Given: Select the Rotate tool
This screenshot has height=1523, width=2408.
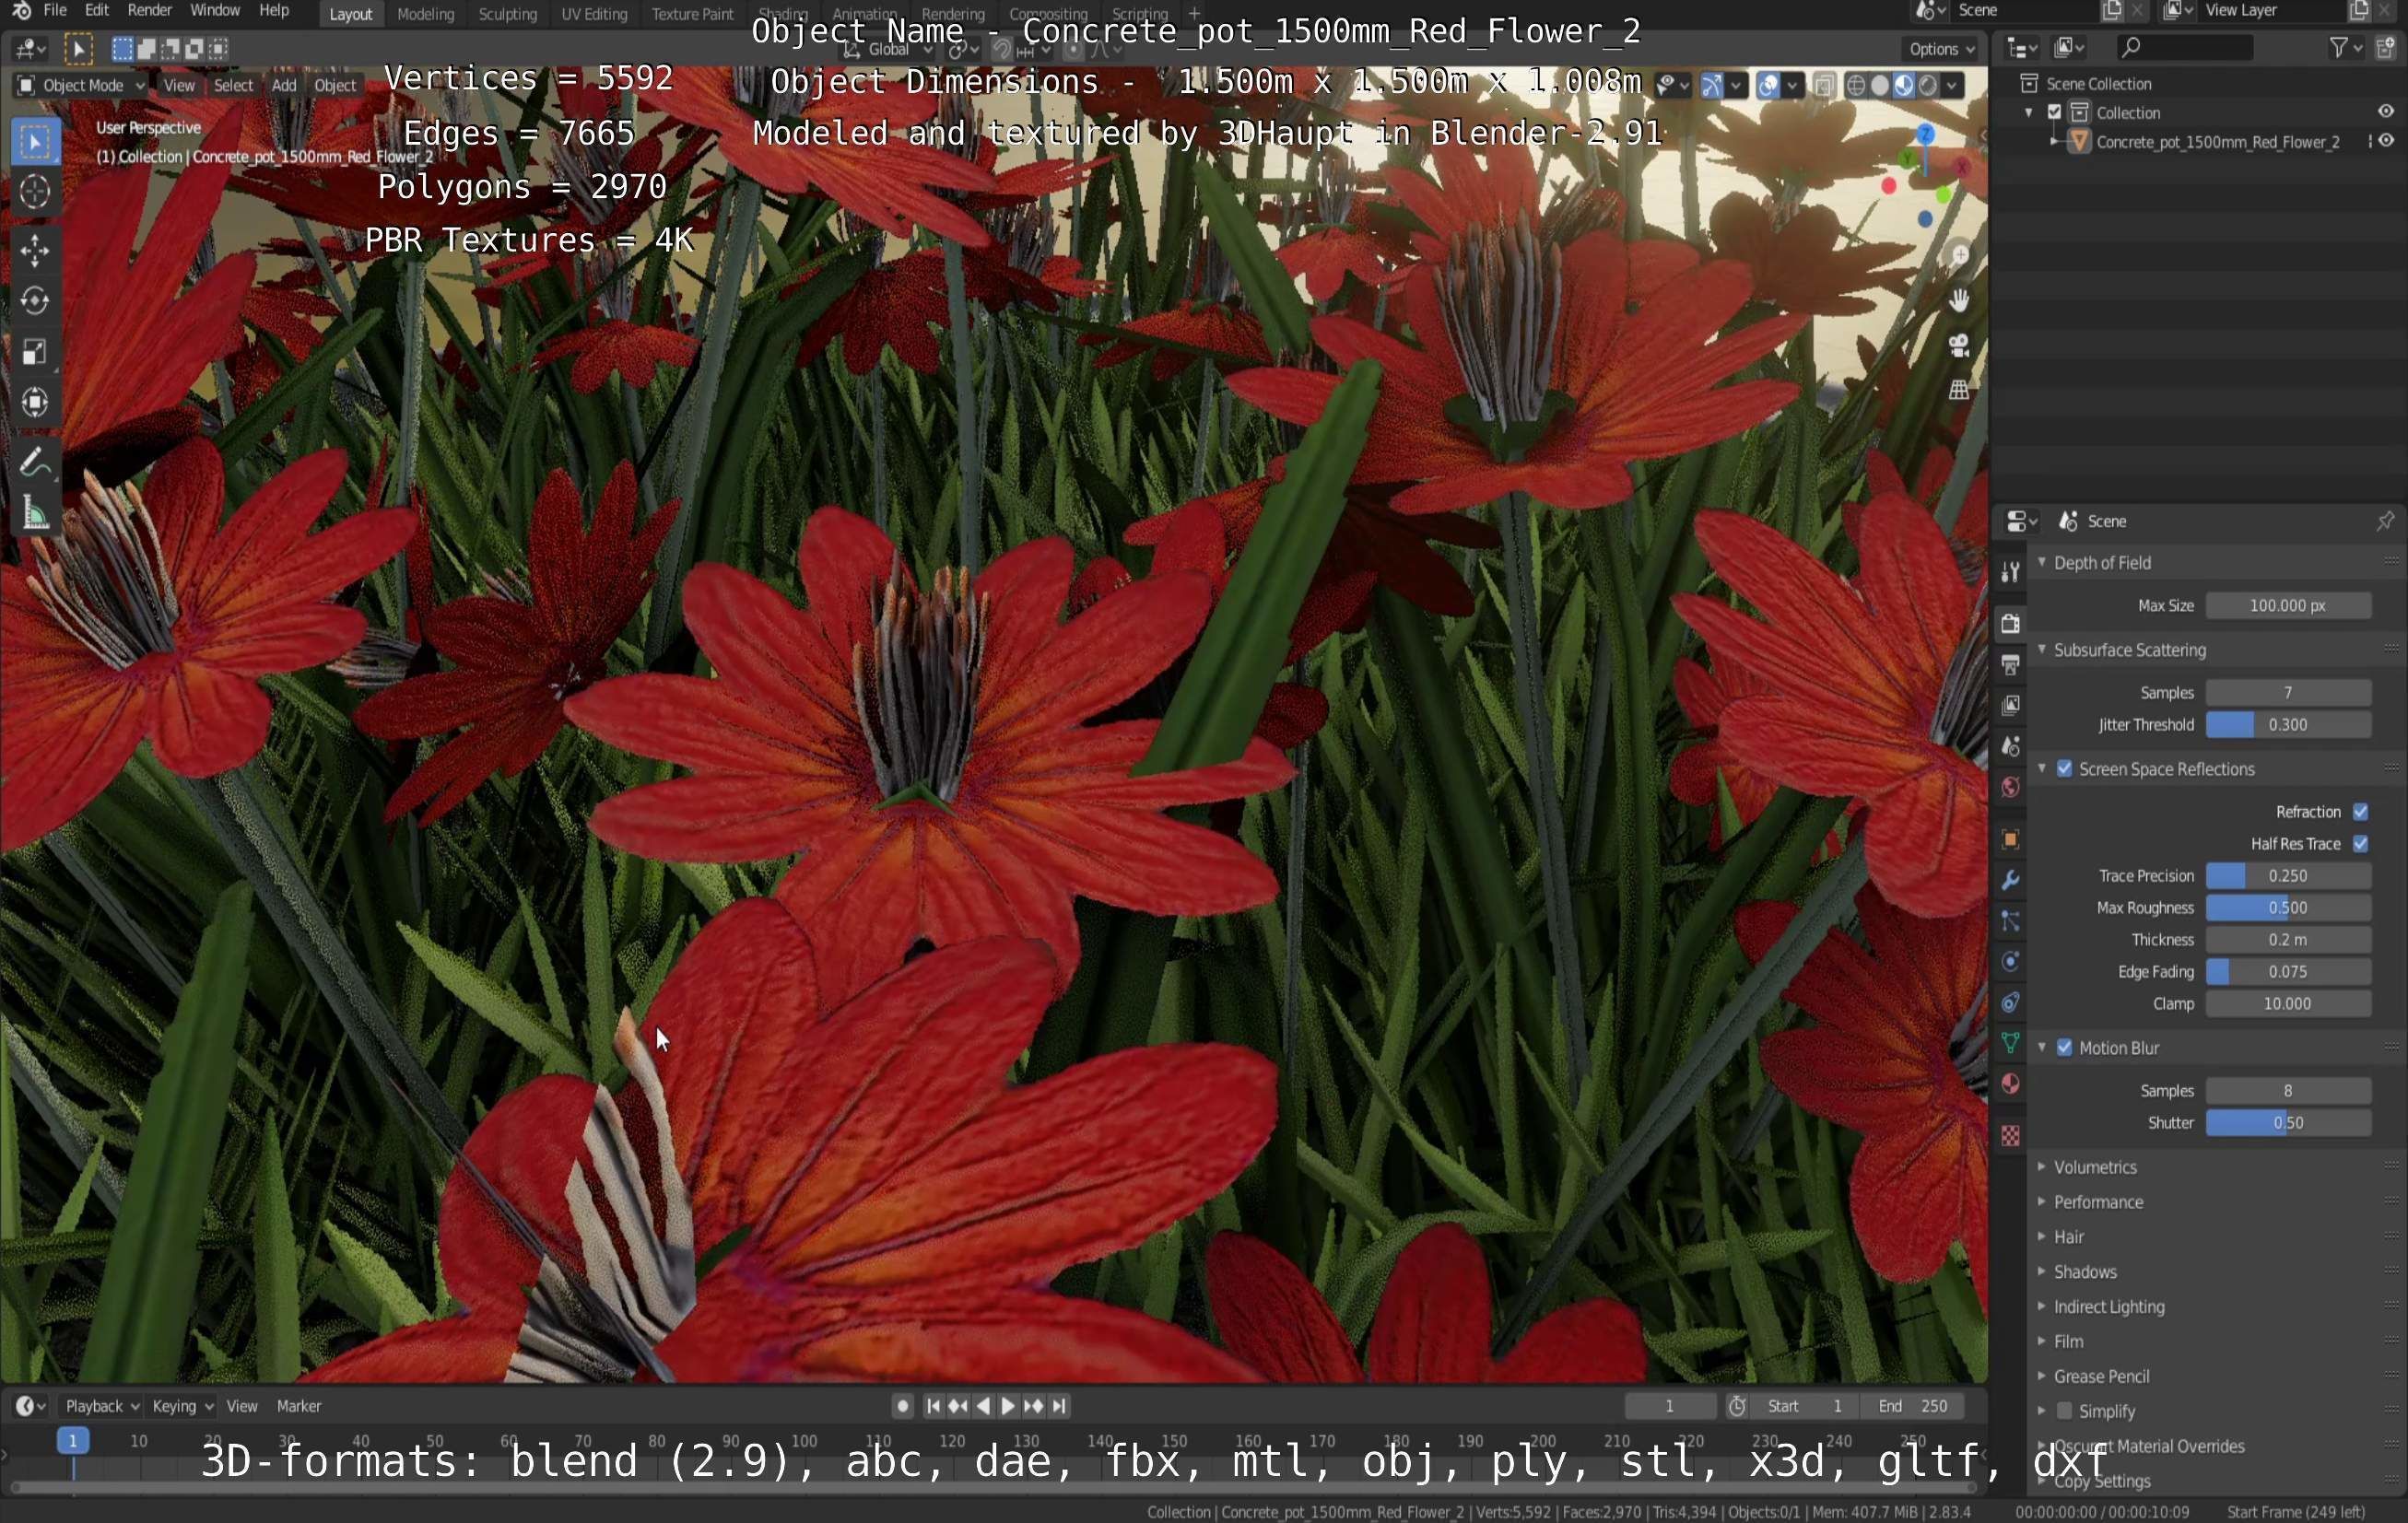Looking at the screenshot, I should point(35,301).
